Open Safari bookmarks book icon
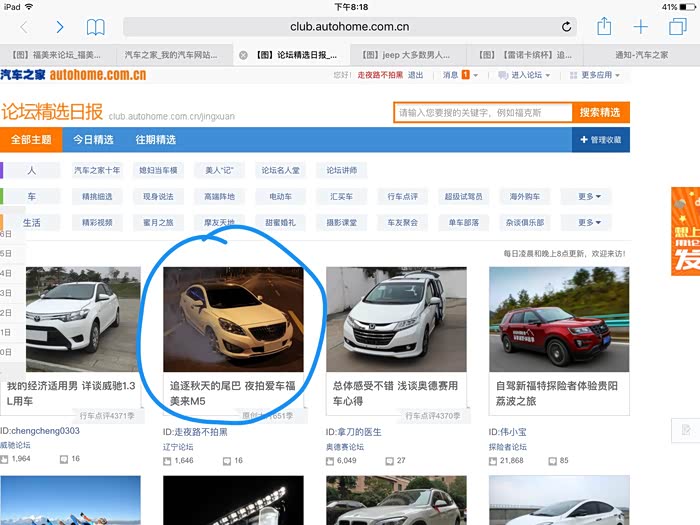 [x=95, y=27]
